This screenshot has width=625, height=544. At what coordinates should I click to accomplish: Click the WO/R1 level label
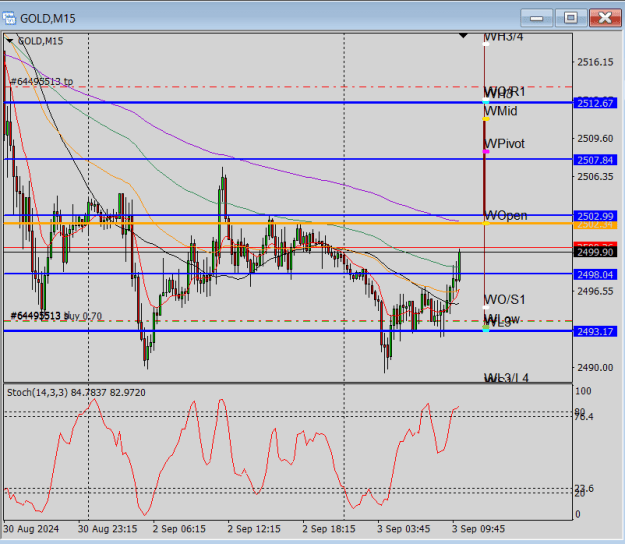tap(505, 92)
